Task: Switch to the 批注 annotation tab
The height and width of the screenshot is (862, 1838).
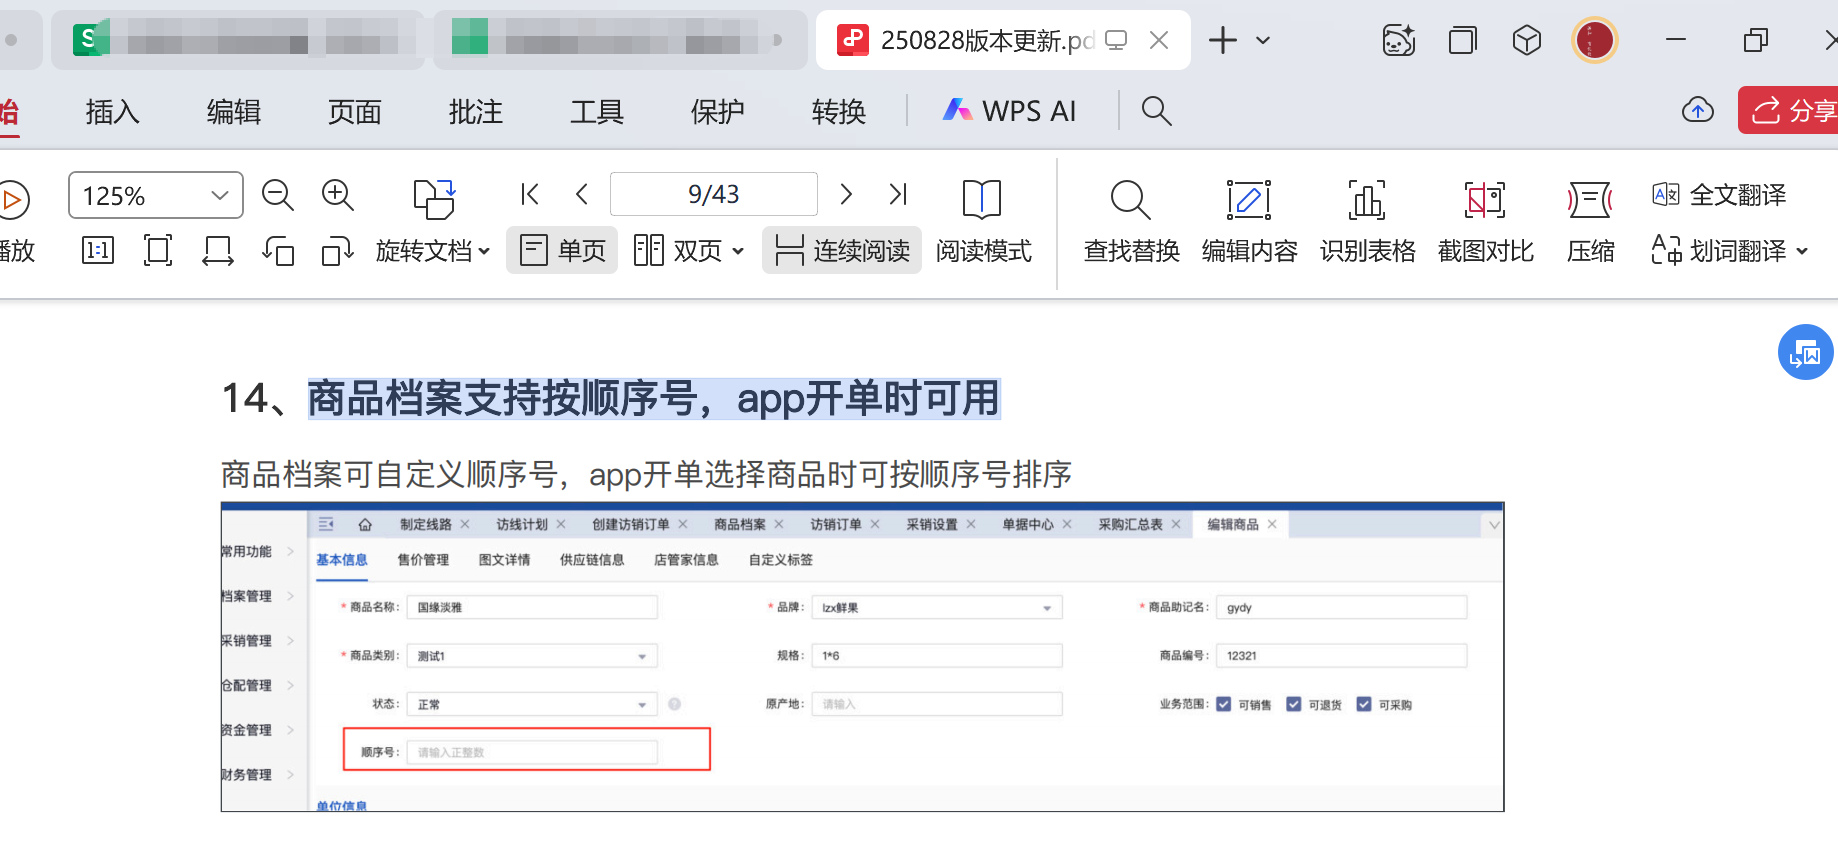Action: point(475,111)
